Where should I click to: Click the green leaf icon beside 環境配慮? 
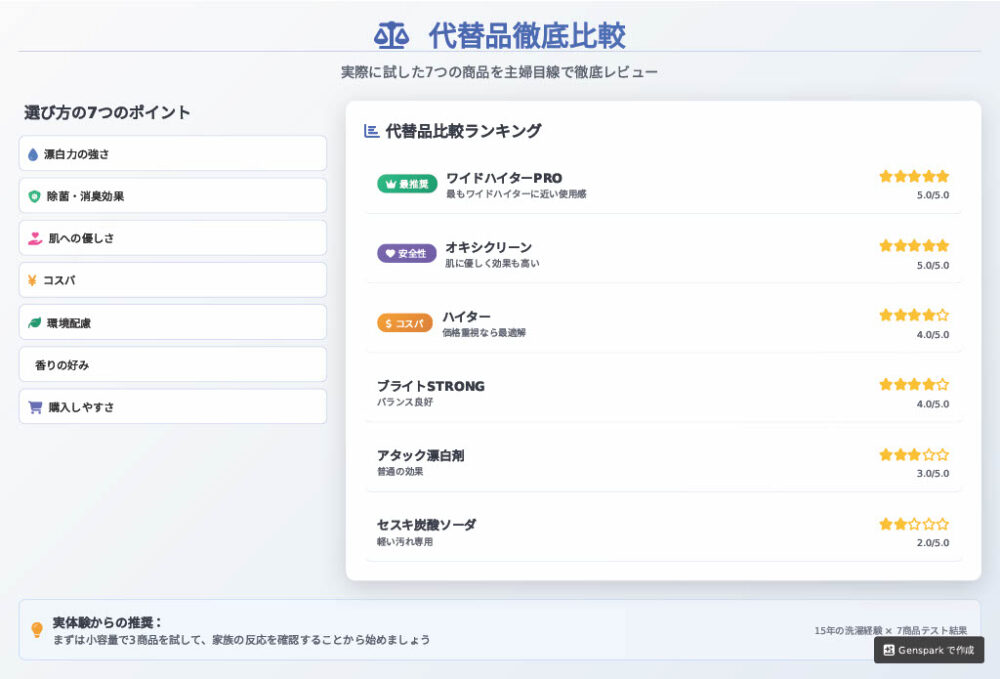tap(34, 323)
